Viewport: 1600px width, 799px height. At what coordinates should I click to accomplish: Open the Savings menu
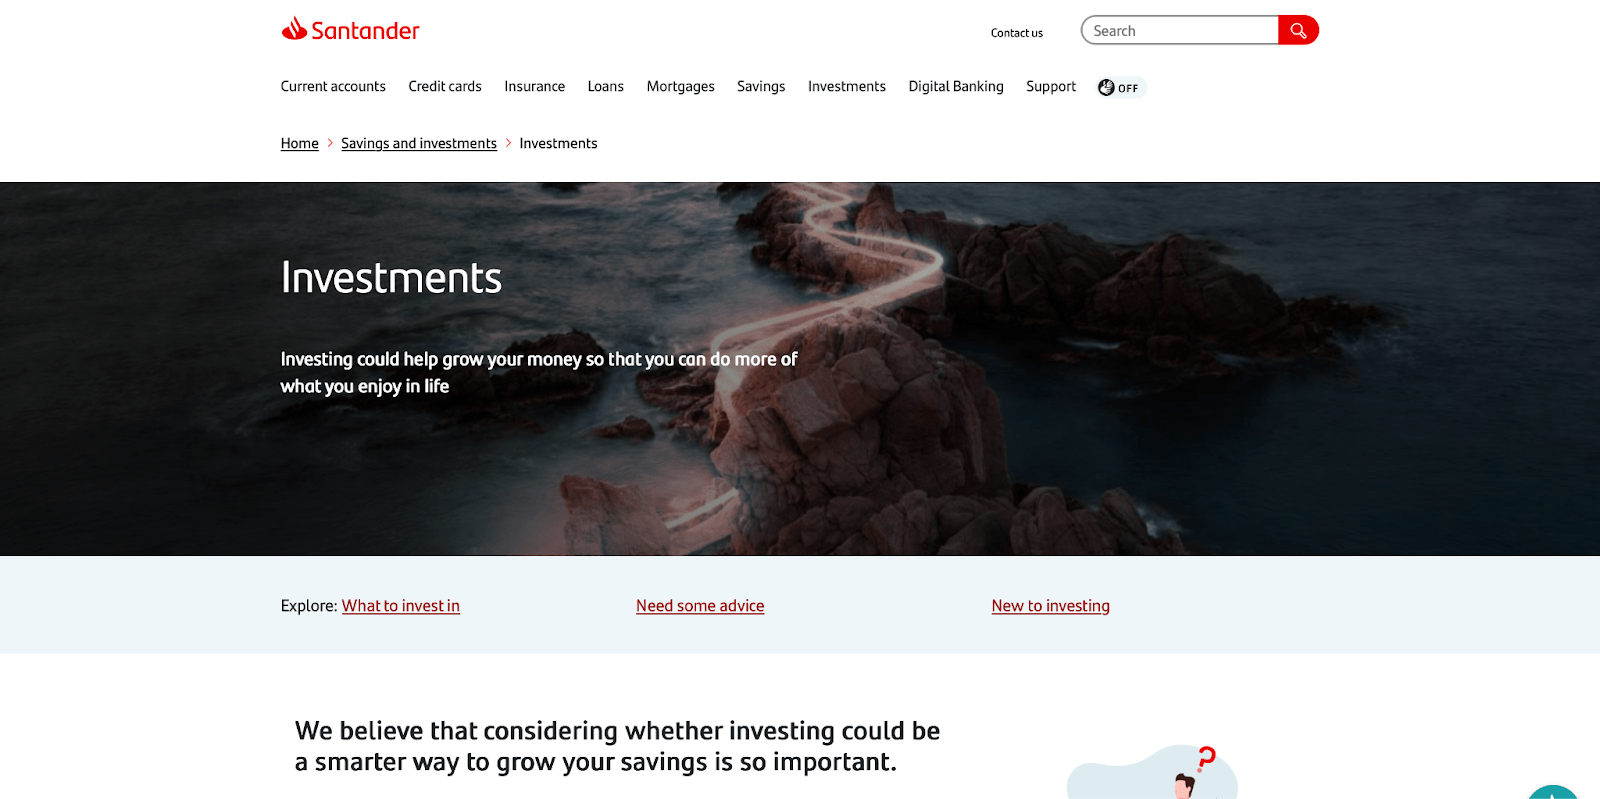[761, 87]
